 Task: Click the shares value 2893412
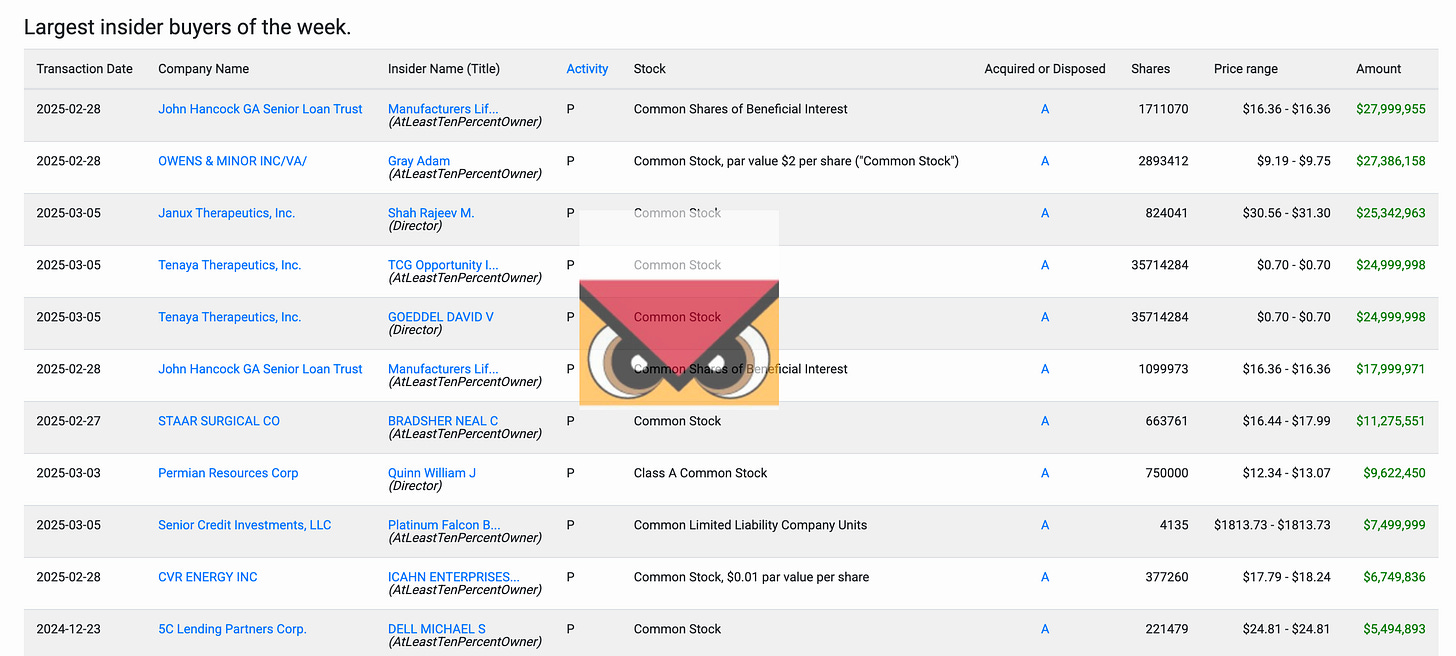coord(1162,161)
